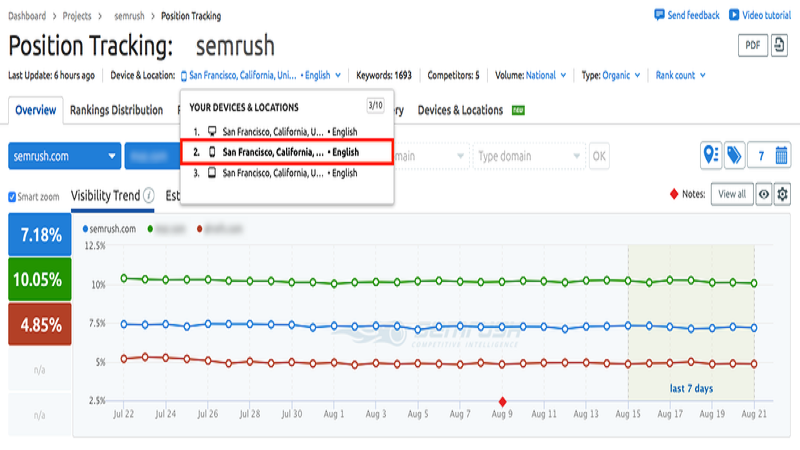The height and width of the screenshot is (450, 800).
Task: Click the Send feedback speech bubble icon
Action: (659, 15)
